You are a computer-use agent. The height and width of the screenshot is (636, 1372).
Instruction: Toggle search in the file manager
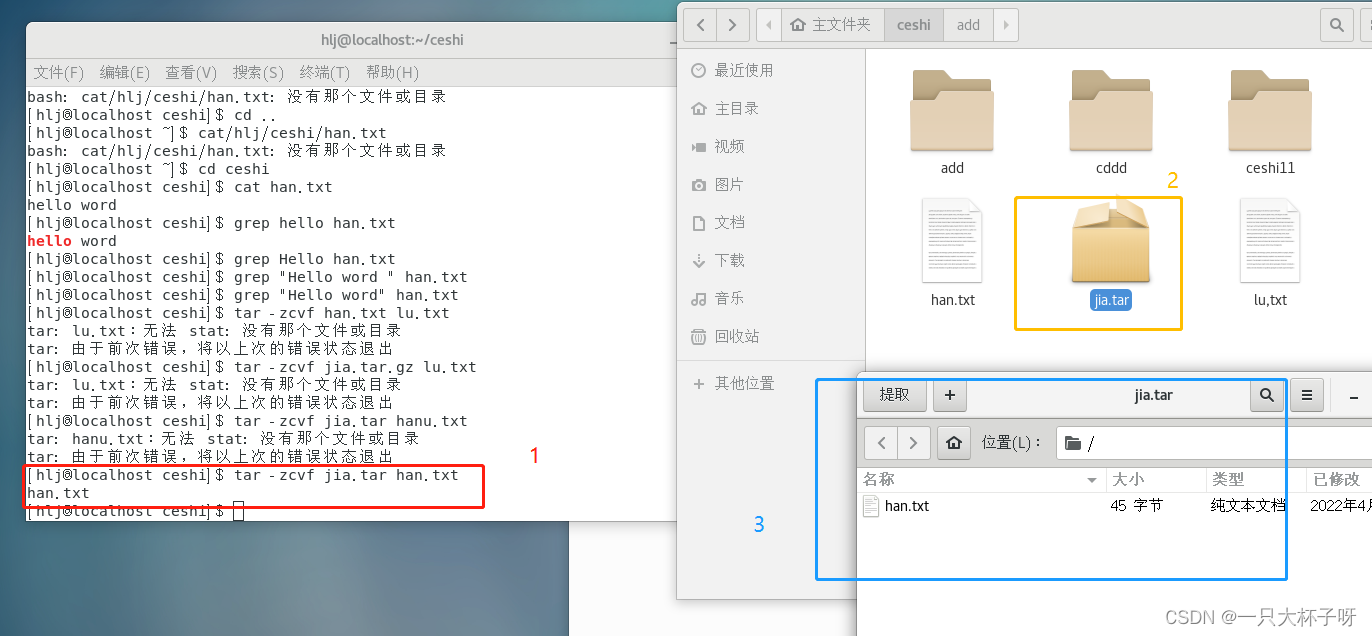pyautogui.click(x=1337, y=24)
